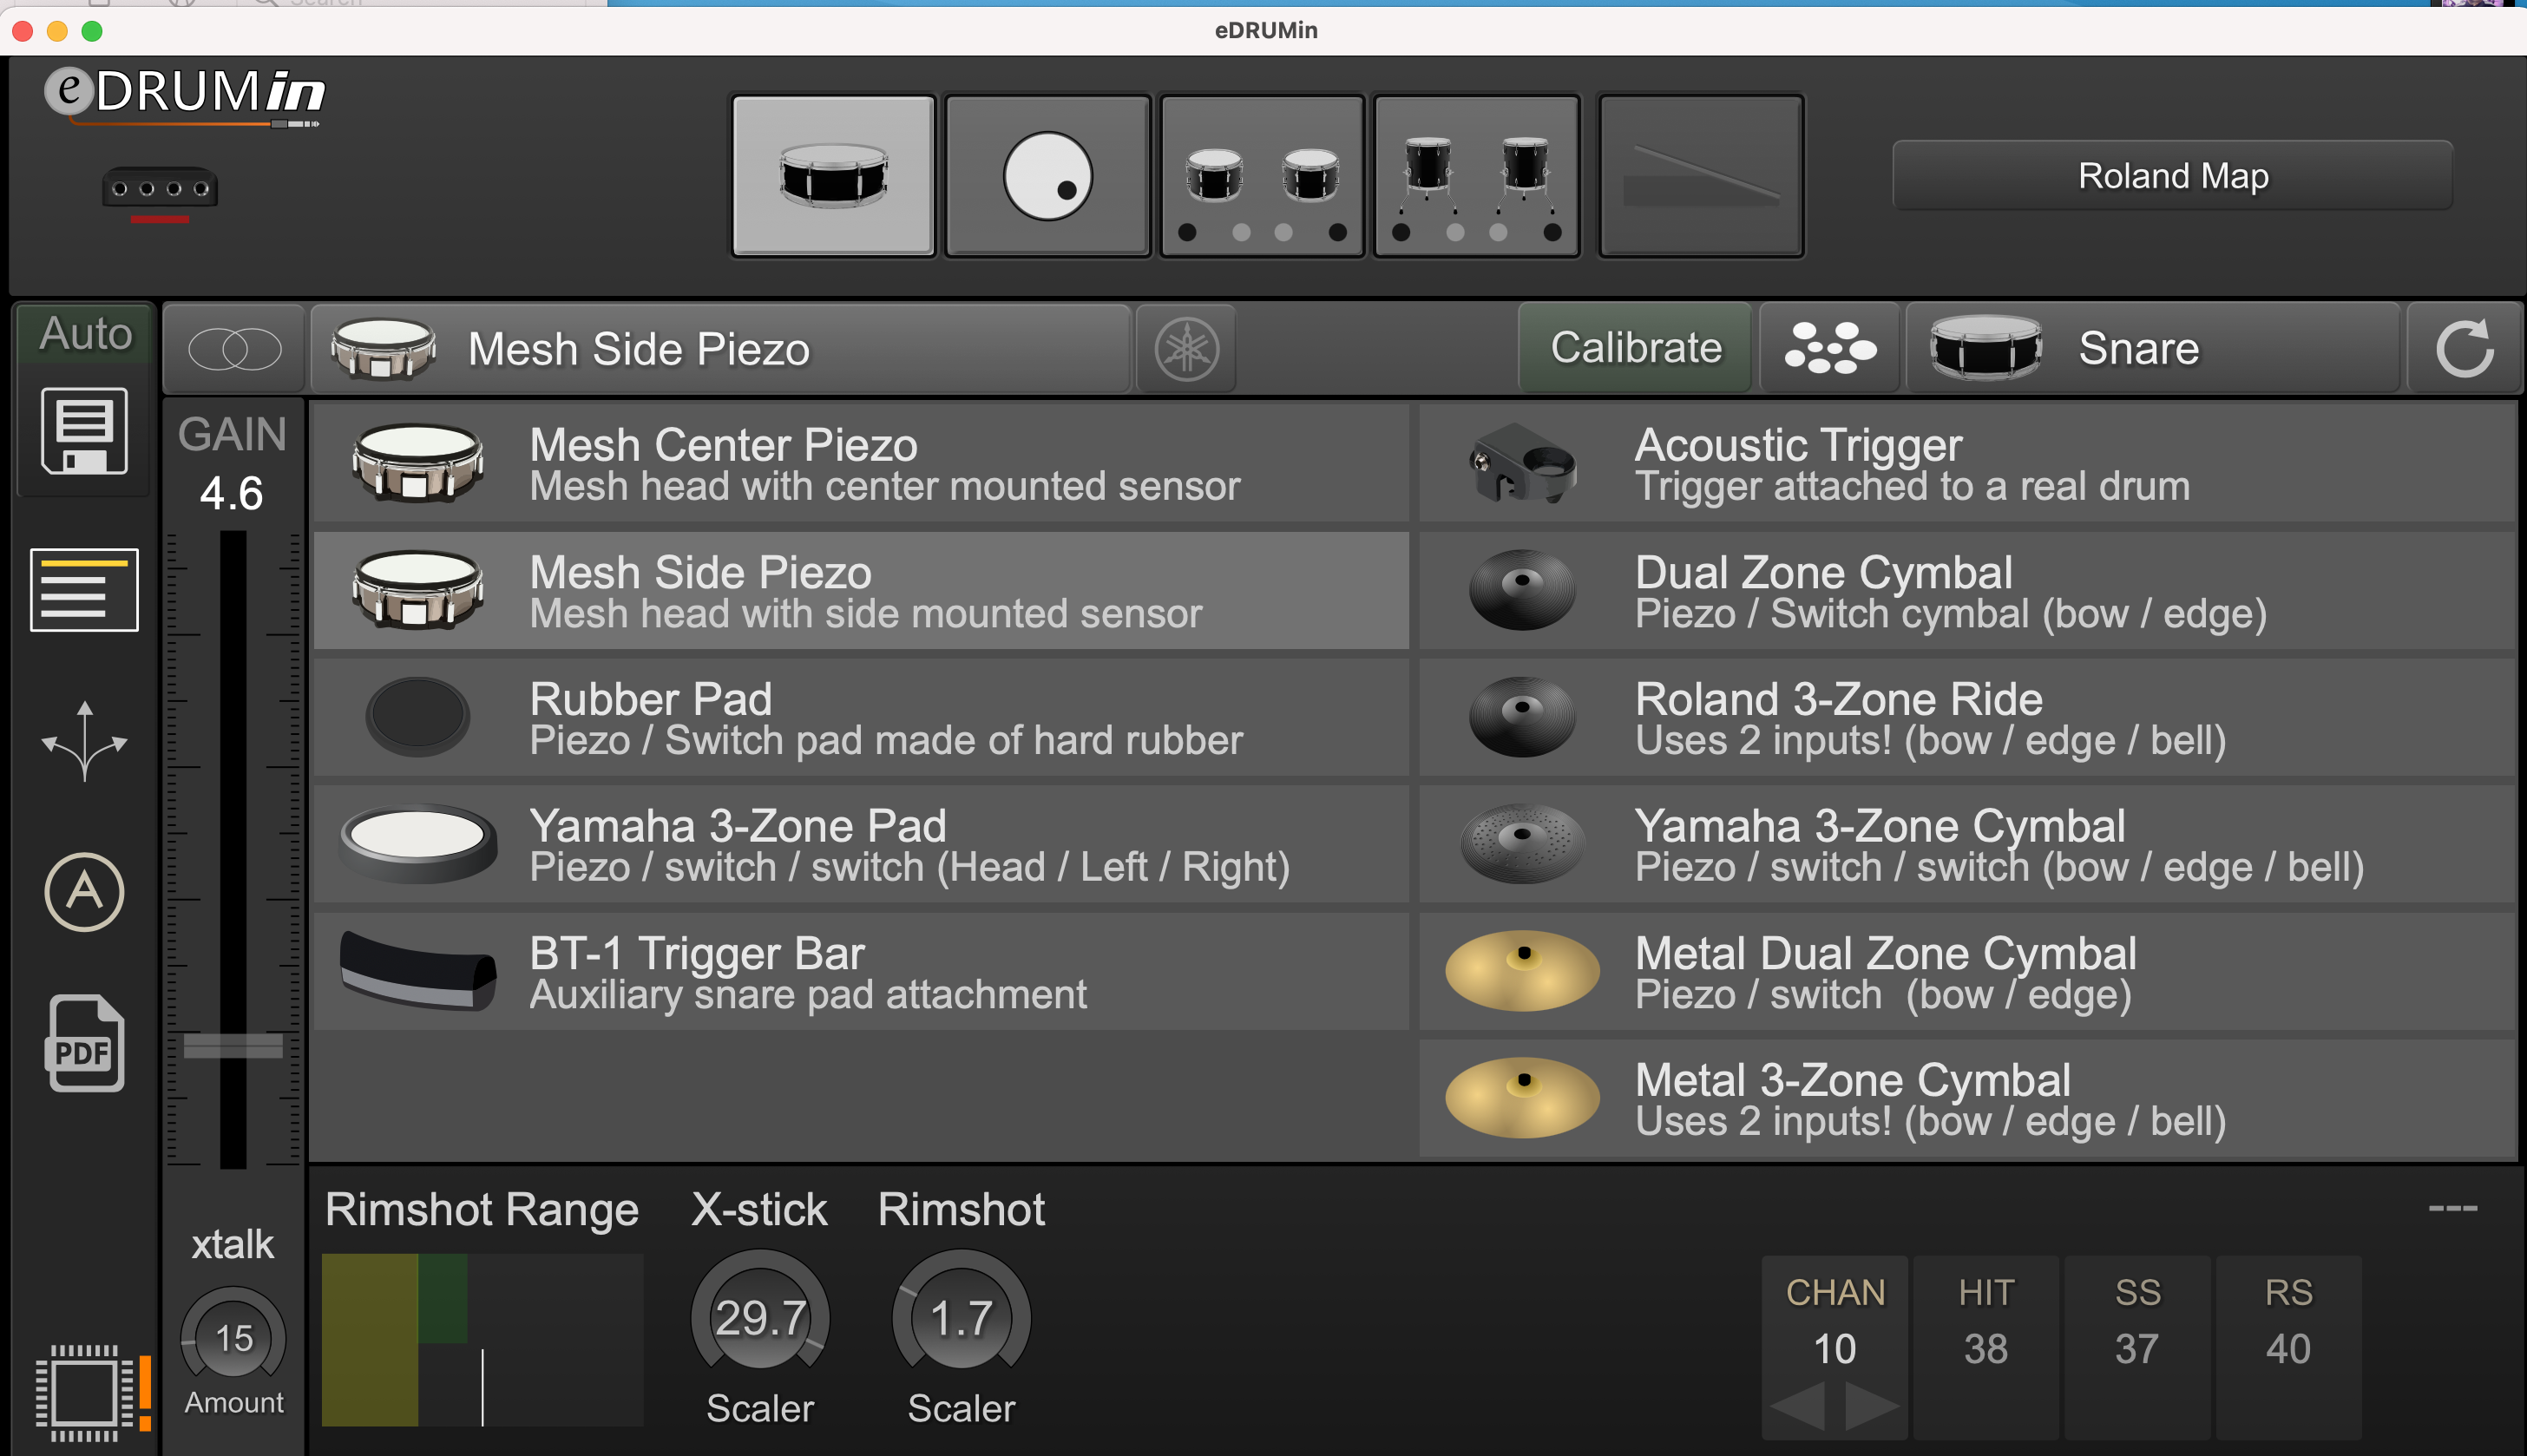The width and height of the screenshot is (2527, 1456).
Task: Click the reset/refresh button
Action: click(x=2466, y=347)
